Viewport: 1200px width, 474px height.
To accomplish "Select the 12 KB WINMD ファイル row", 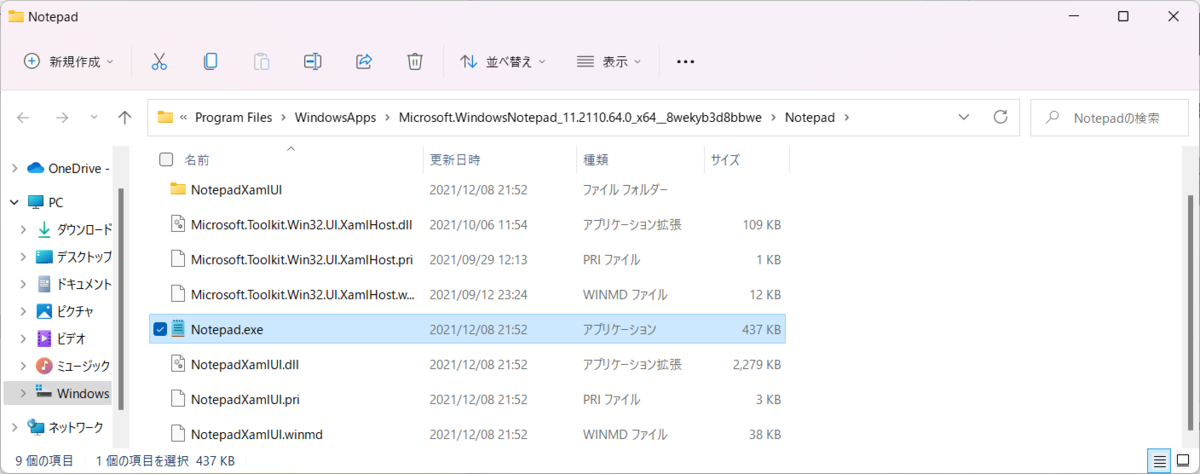I will coord(467,294).
